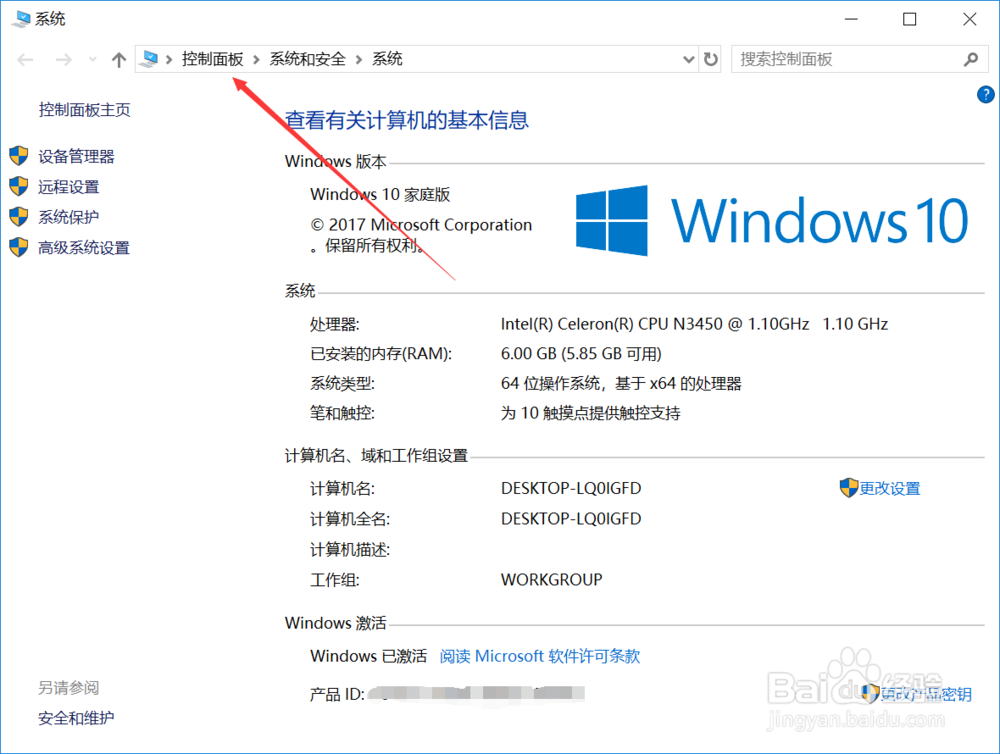Select the WORKGROUP value
This screenshot has height=754, width=1000.
[x=552, y=580]
